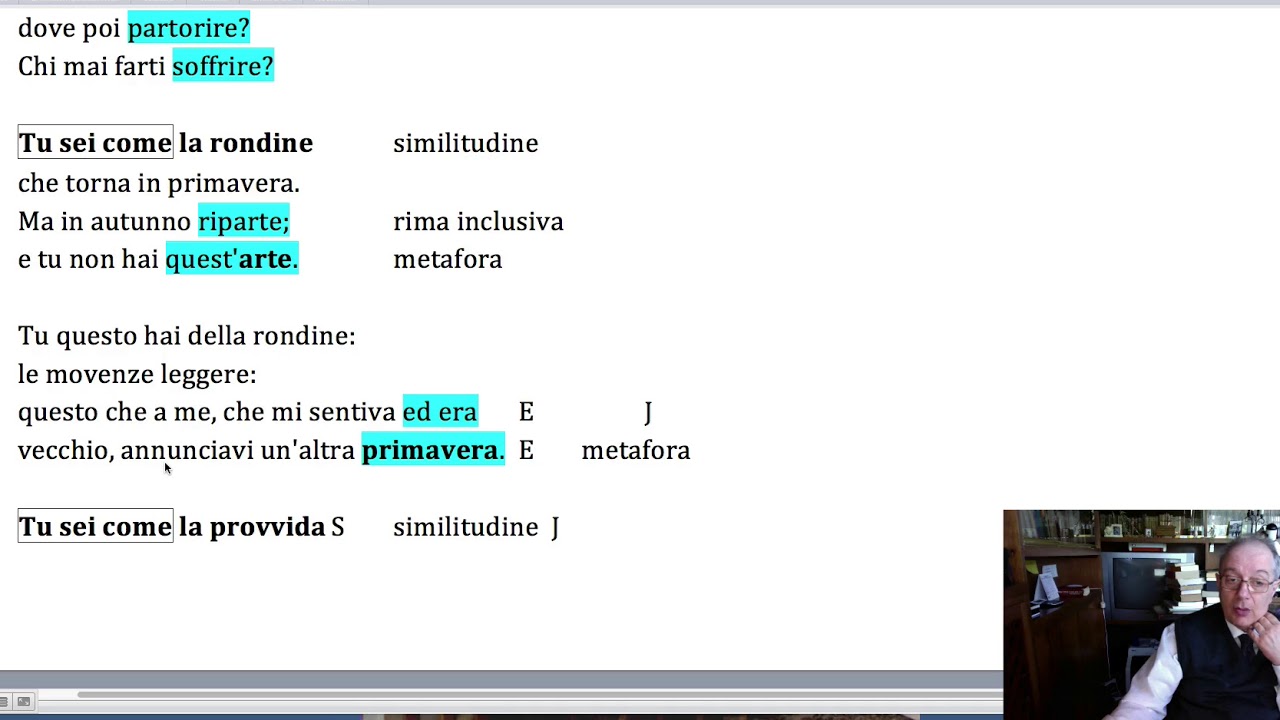Click the boxed text "Tu sei come" before "la rondine"
Image resolution: width=1280 pixels, height=720 pixels.
pyautogui.click(x=95, y=143)
